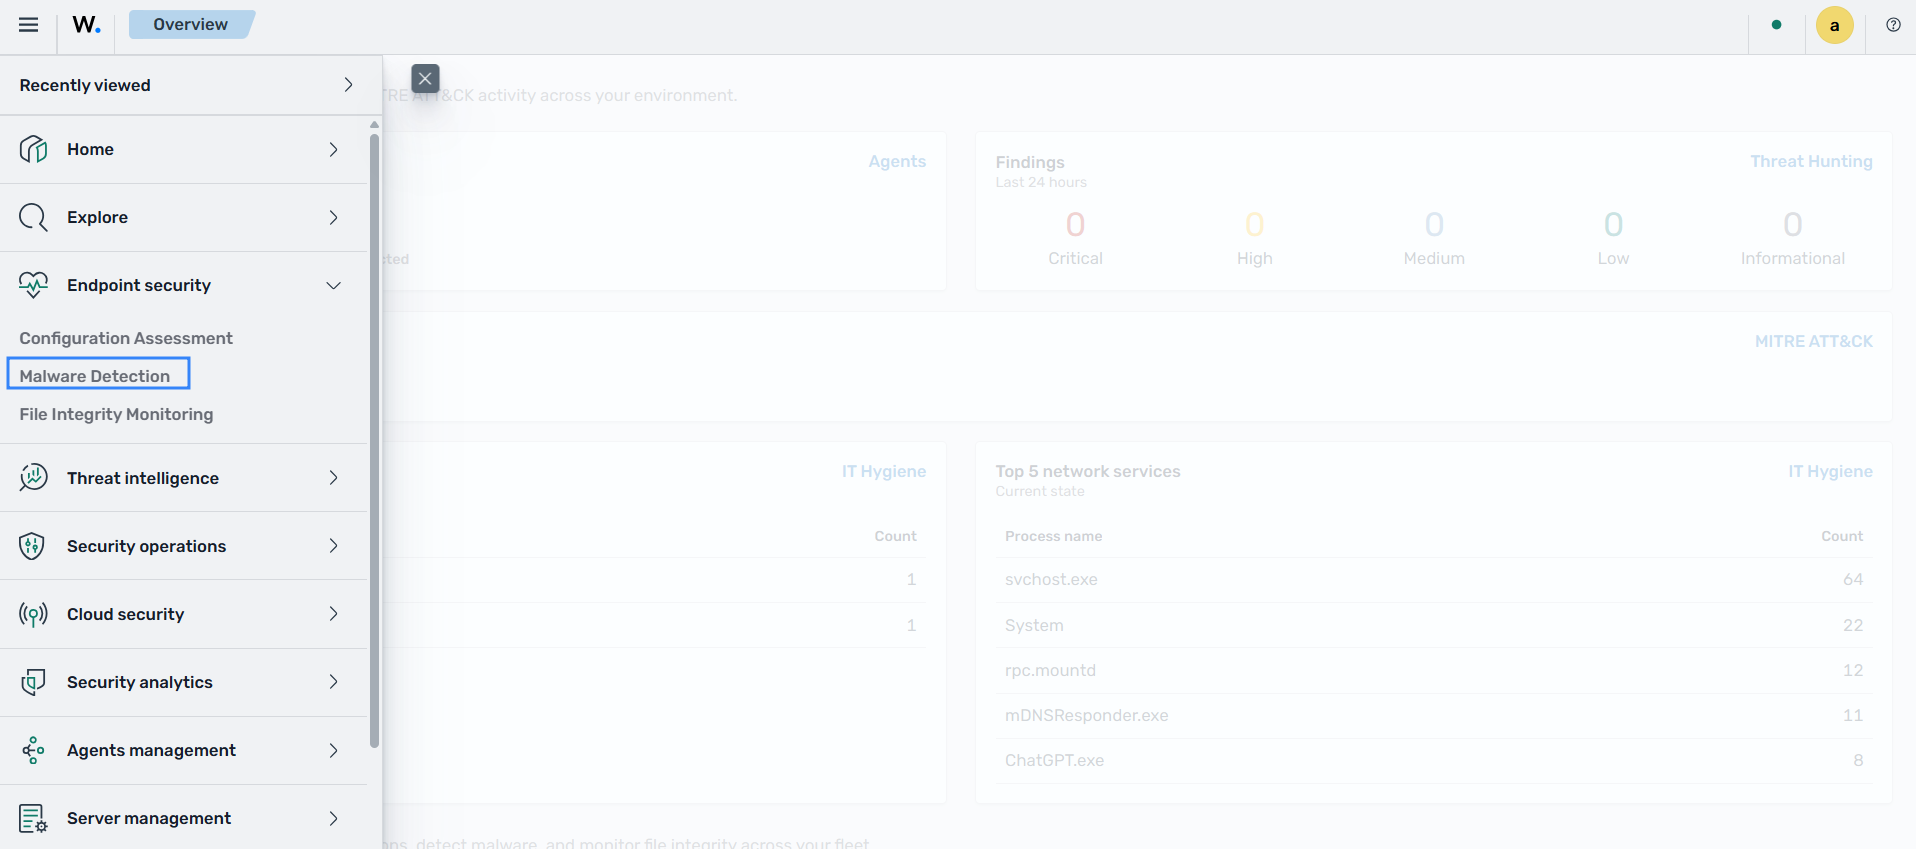Open the Threat Hunting link

(x=1811, y=161)
